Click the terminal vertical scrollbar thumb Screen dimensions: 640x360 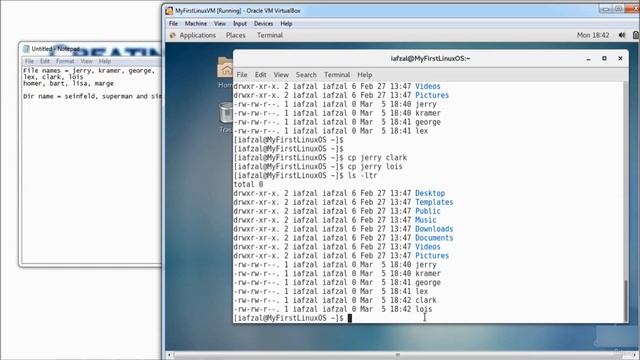click(626, 301)
